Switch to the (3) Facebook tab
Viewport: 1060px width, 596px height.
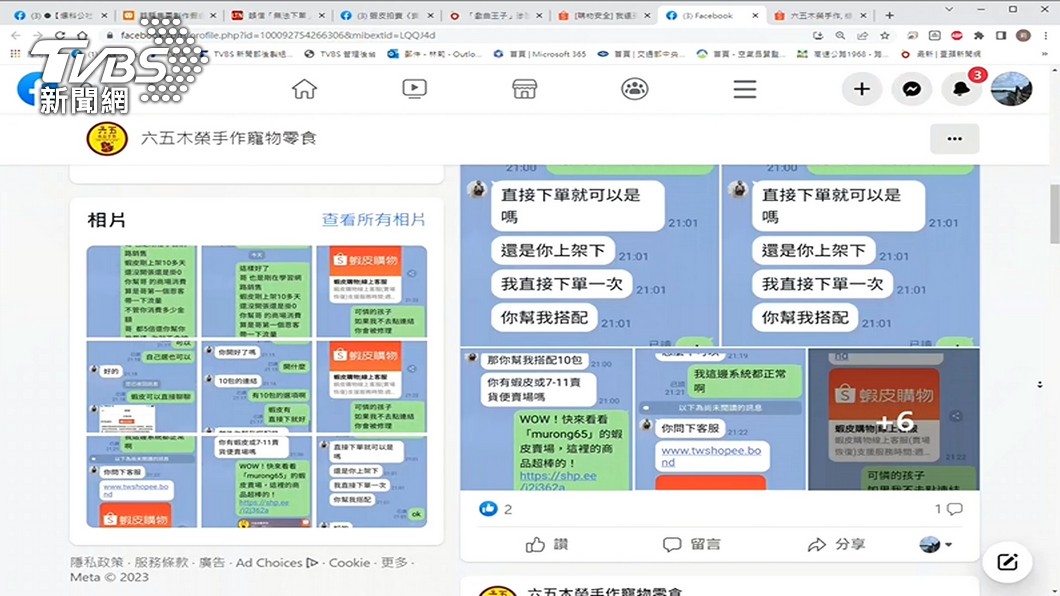[x=710, y=15]
